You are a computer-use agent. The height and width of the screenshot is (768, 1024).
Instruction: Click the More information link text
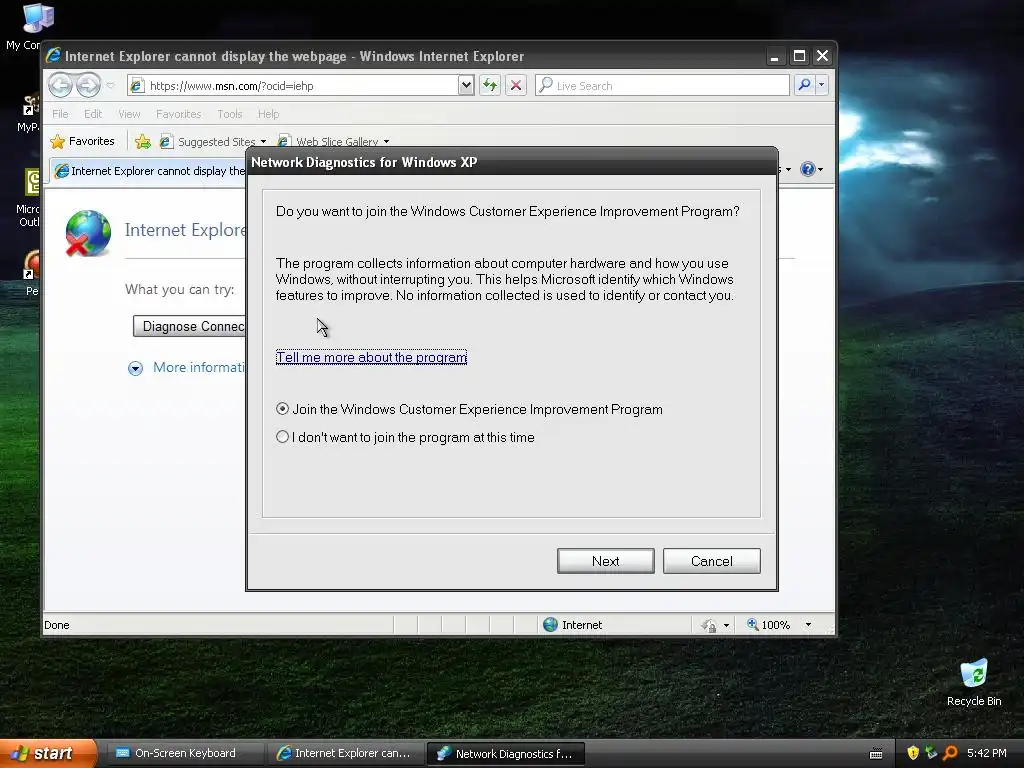(199, 367)
